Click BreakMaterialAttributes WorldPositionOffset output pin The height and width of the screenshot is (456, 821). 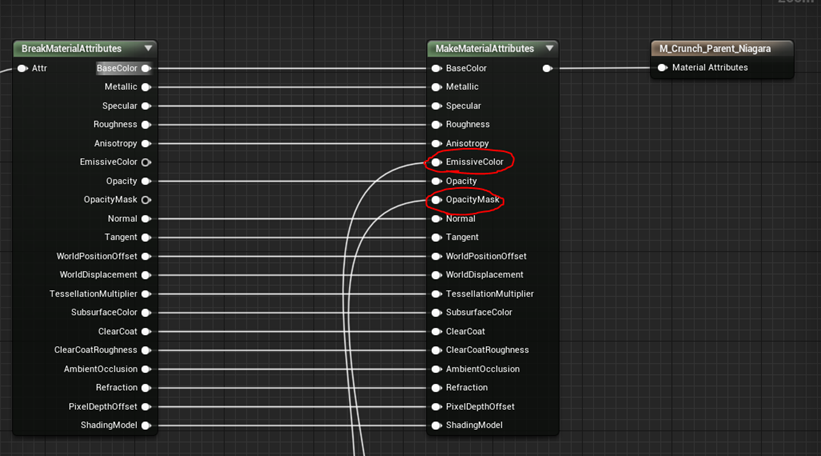[147, 256]
